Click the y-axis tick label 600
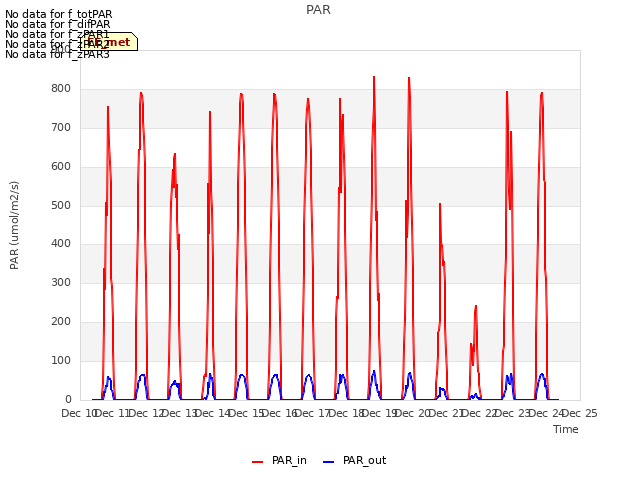 (61, 167)
